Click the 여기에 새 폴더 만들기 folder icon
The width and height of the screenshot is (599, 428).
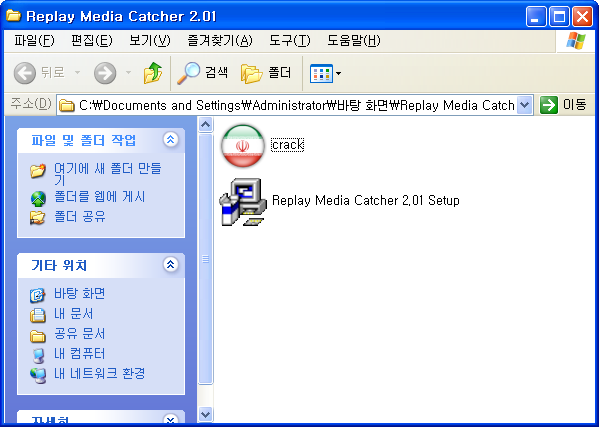pyautogui.click(x=38, y=171)
